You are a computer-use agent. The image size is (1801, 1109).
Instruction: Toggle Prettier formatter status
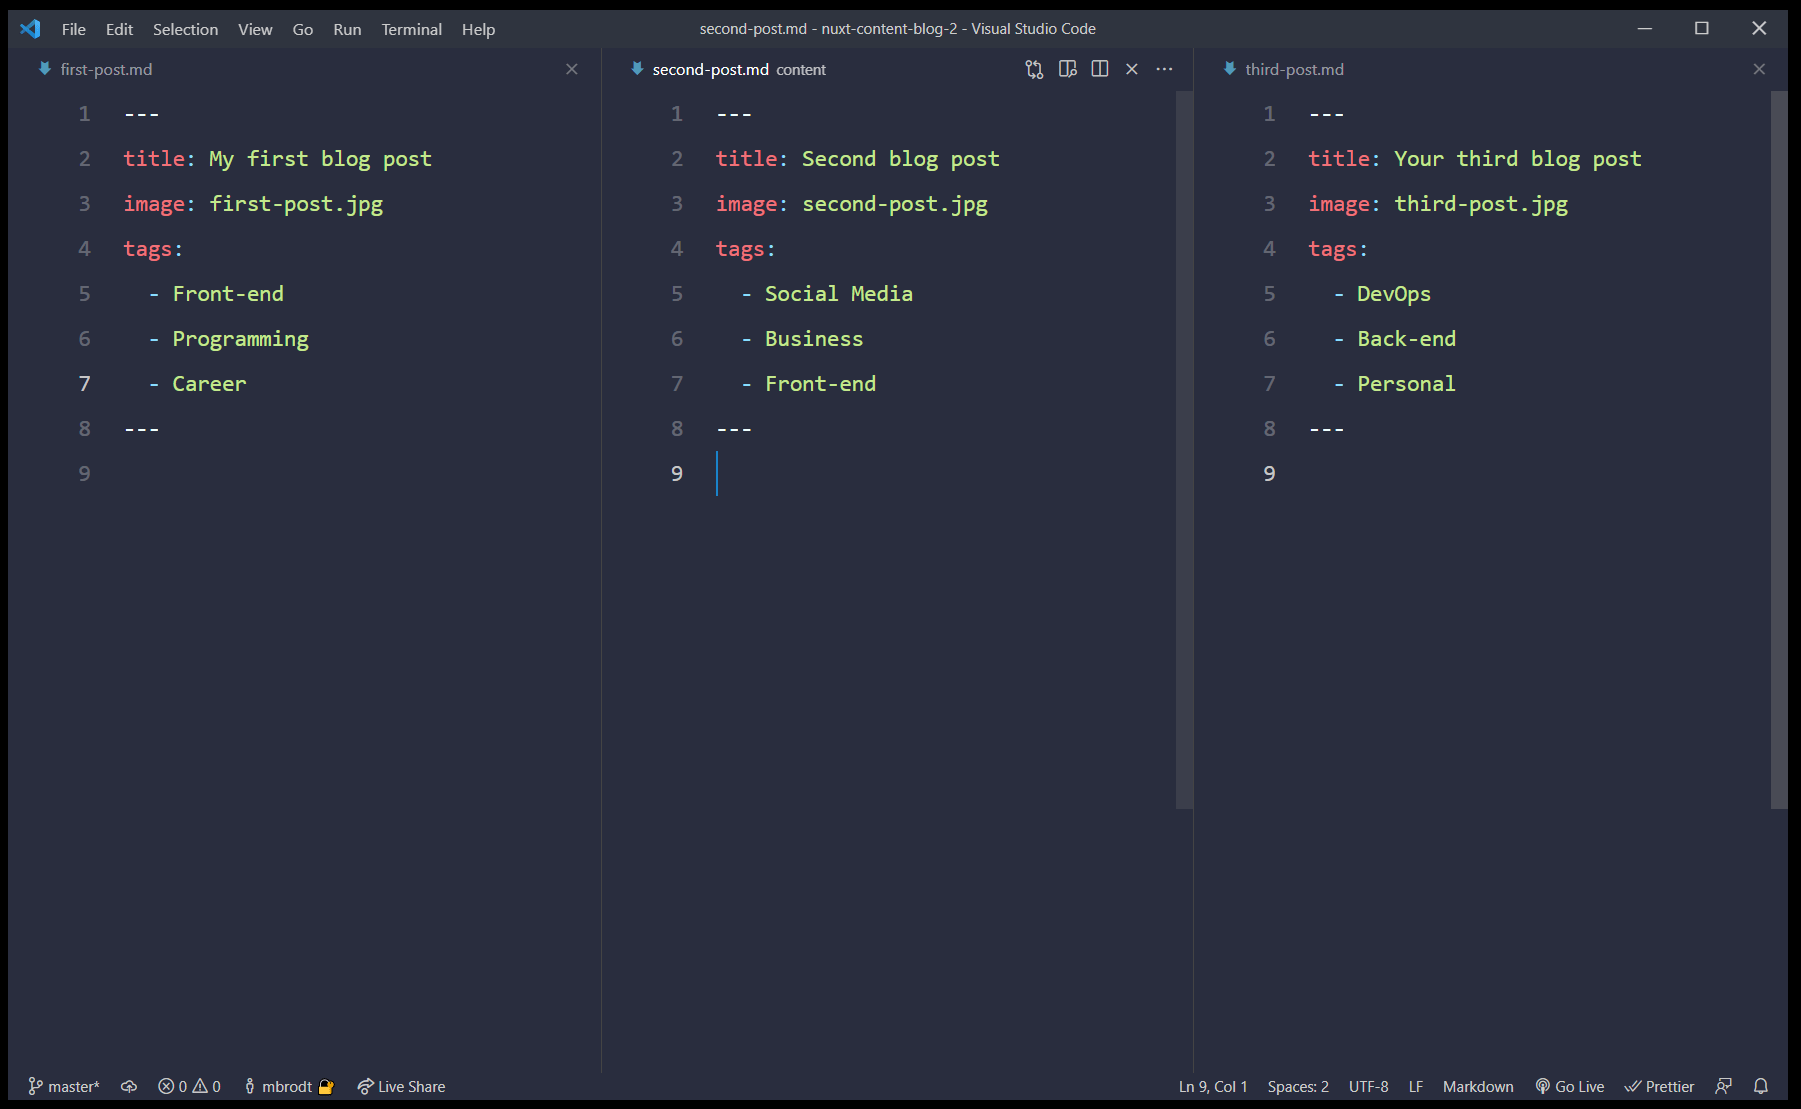tap(1659, 1086)
